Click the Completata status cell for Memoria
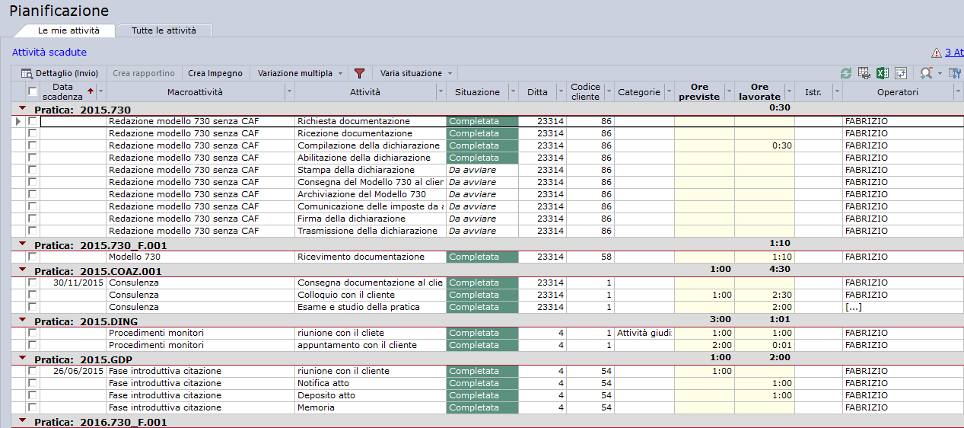The width and height of the screenshot is (964, 428). coord(482,407)
